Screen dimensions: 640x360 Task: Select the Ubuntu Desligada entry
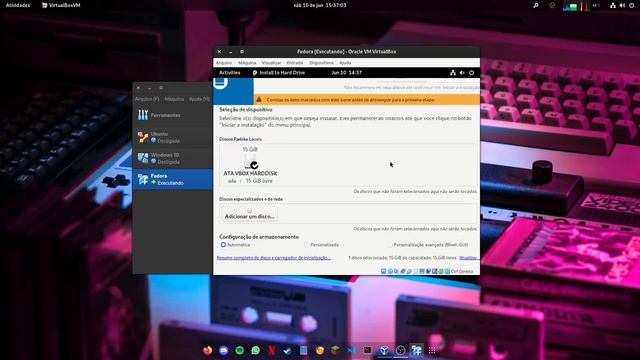click(x=172, y=137)
